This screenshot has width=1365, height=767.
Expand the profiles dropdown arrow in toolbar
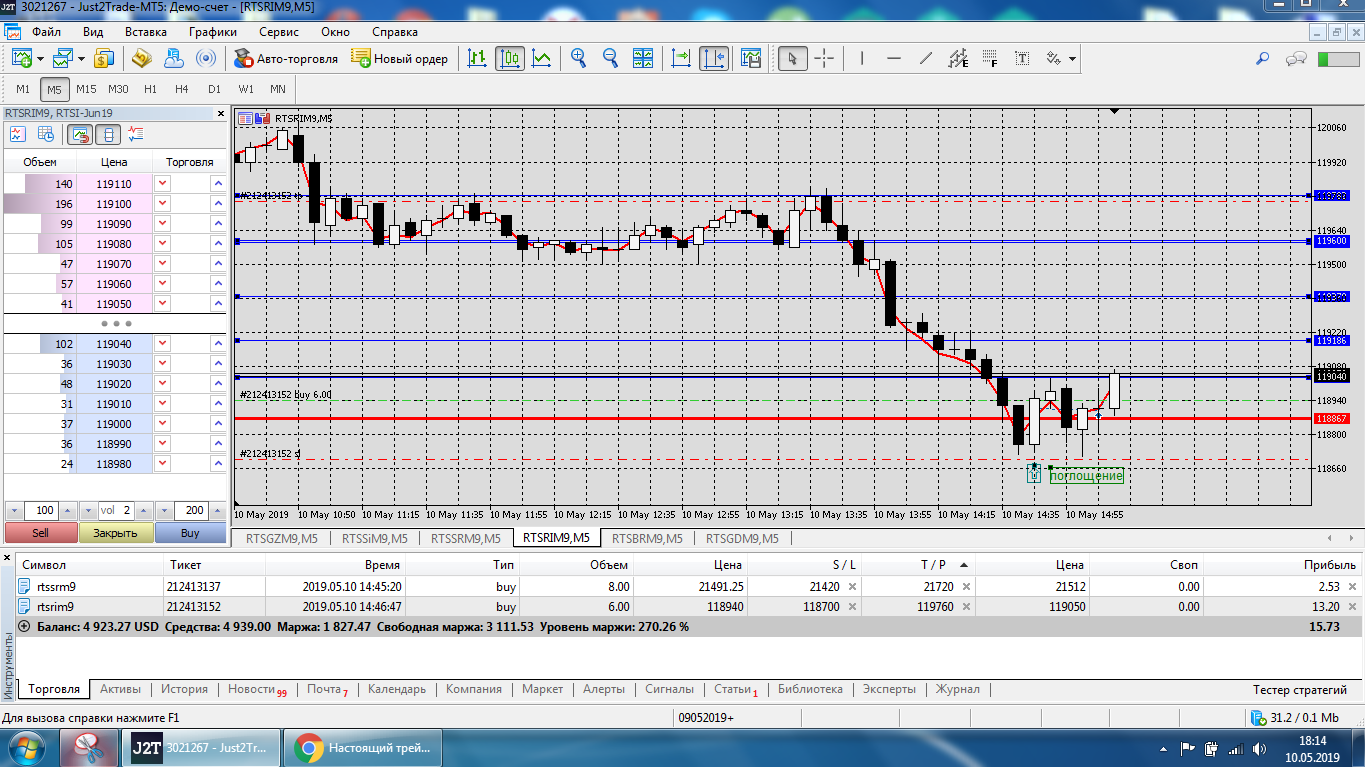pos(81,59)
